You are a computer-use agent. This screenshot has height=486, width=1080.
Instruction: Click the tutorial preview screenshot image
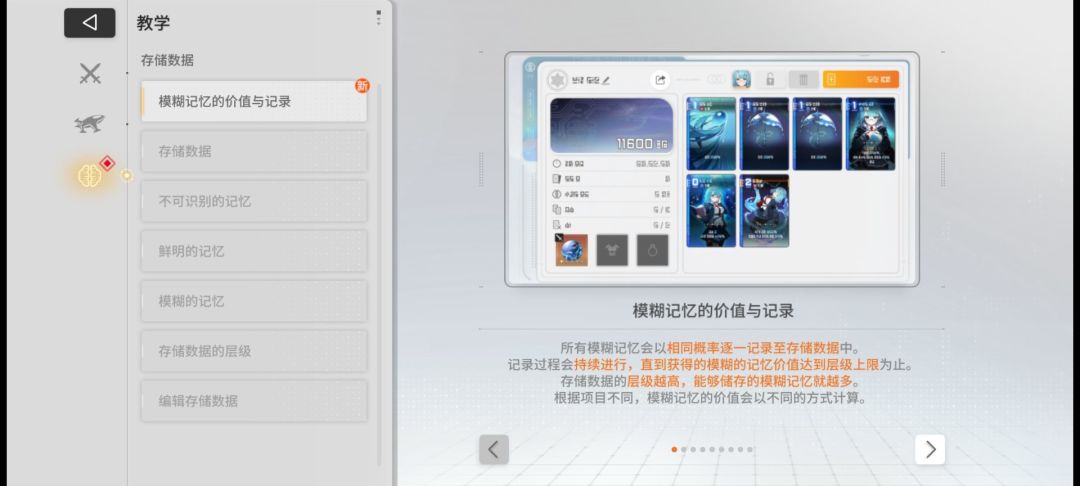[x=712, y=169]
